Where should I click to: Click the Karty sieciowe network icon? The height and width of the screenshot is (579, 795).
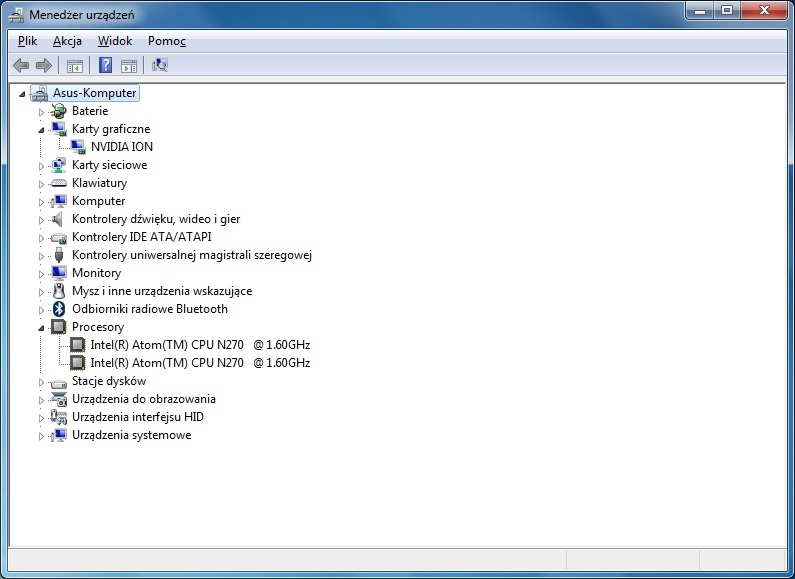pyautogui.click(x=59, y=165)
